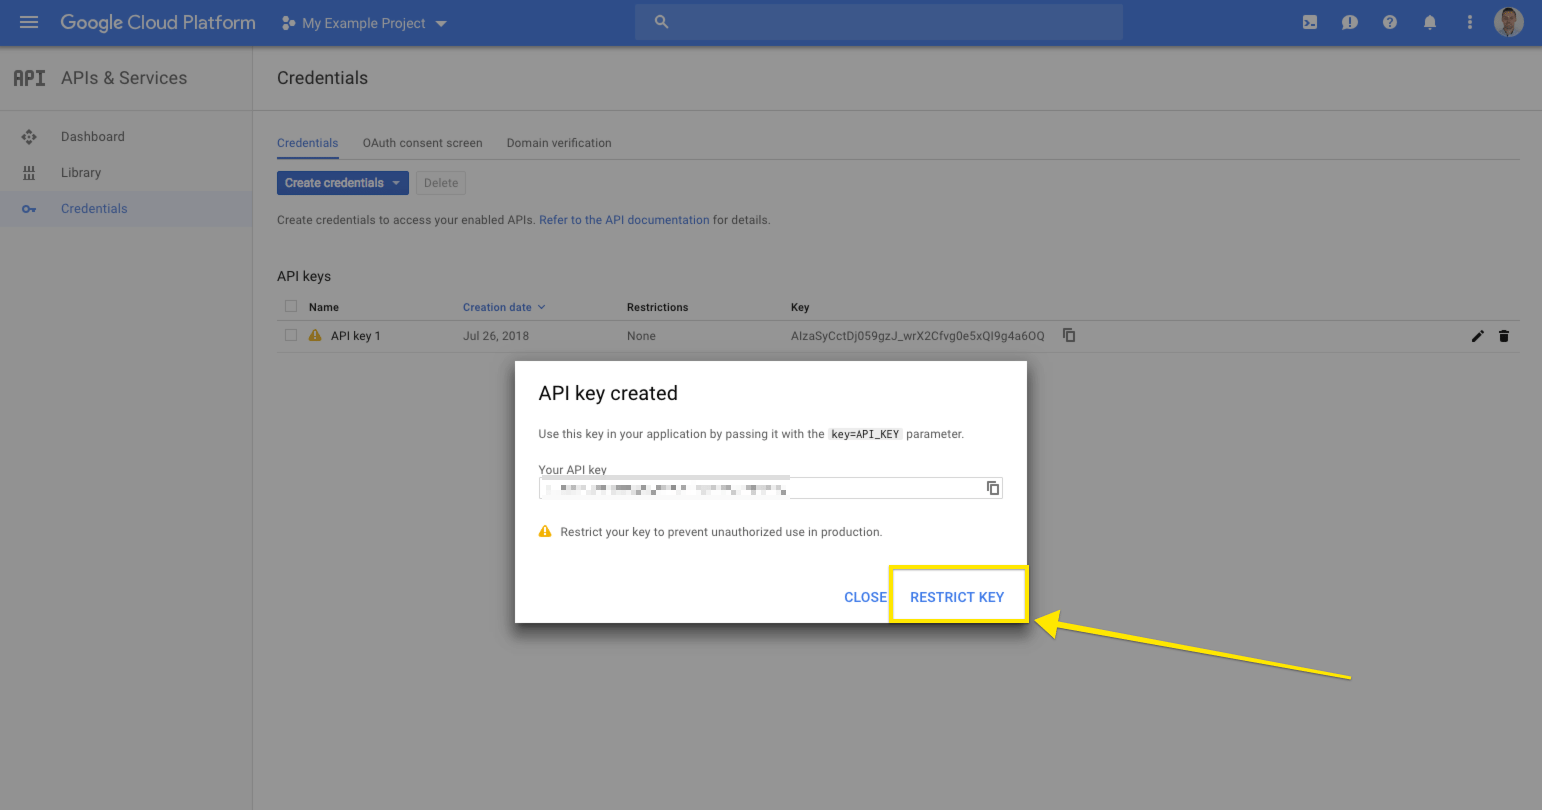Screen dimensions: 1542x810
Task: Click CLOSE in the API key dialog
Action: [865, 597]
